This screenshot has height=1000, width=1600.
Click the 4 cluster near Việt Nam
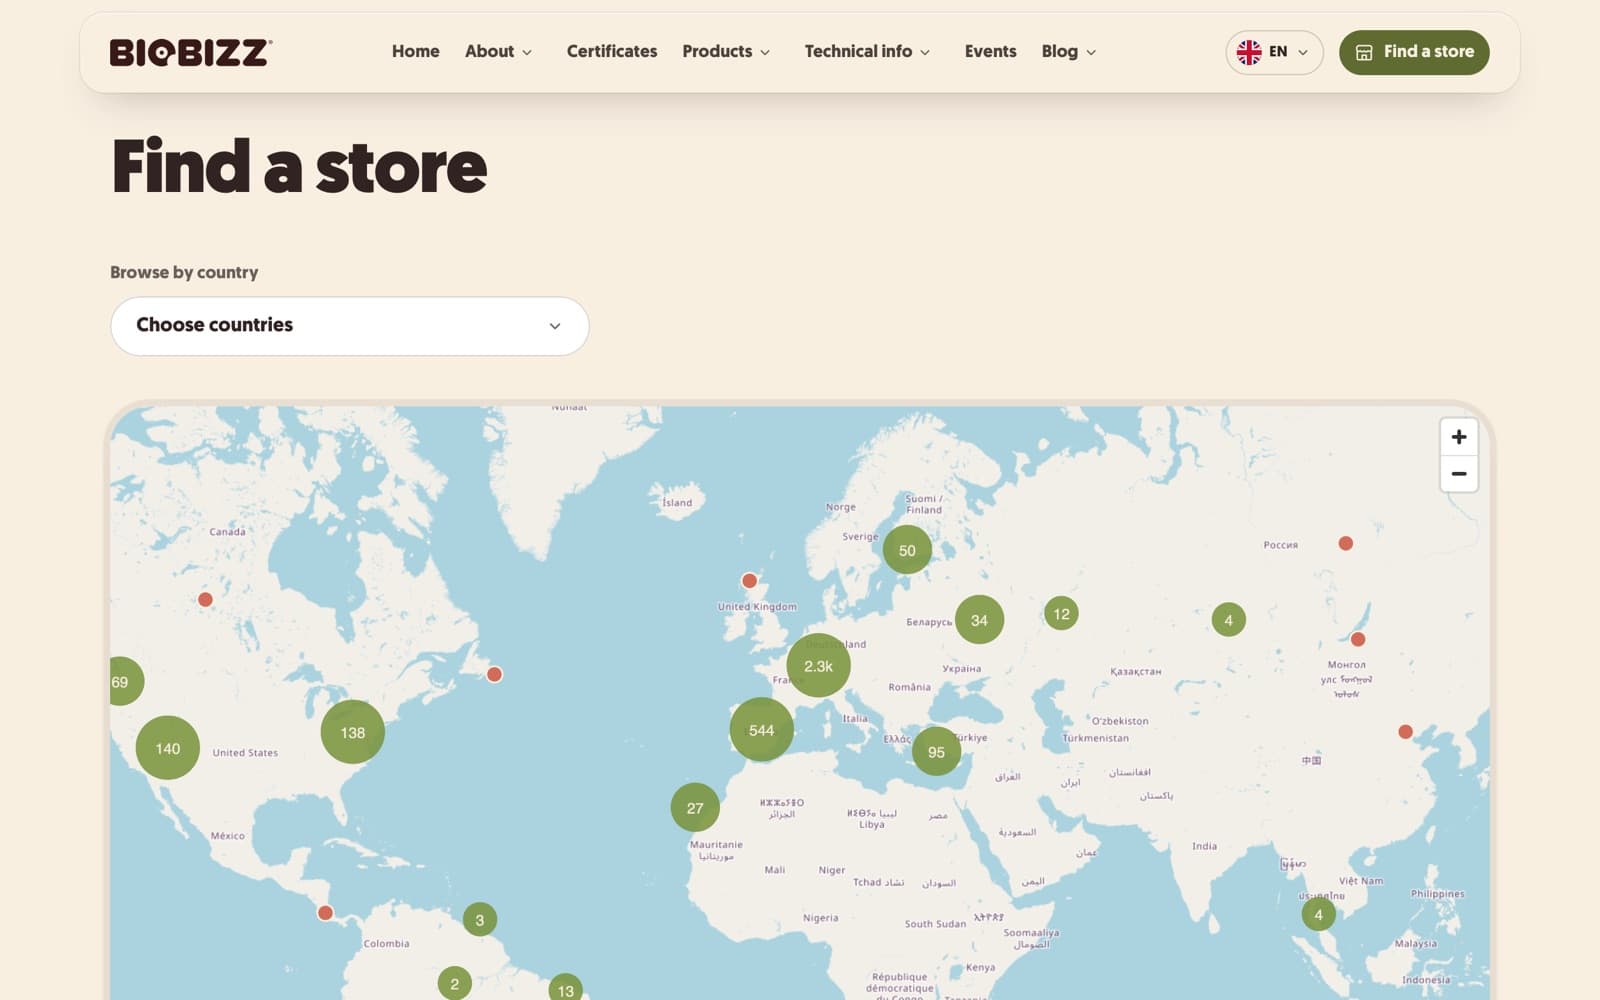click(x=1318, y=914)
